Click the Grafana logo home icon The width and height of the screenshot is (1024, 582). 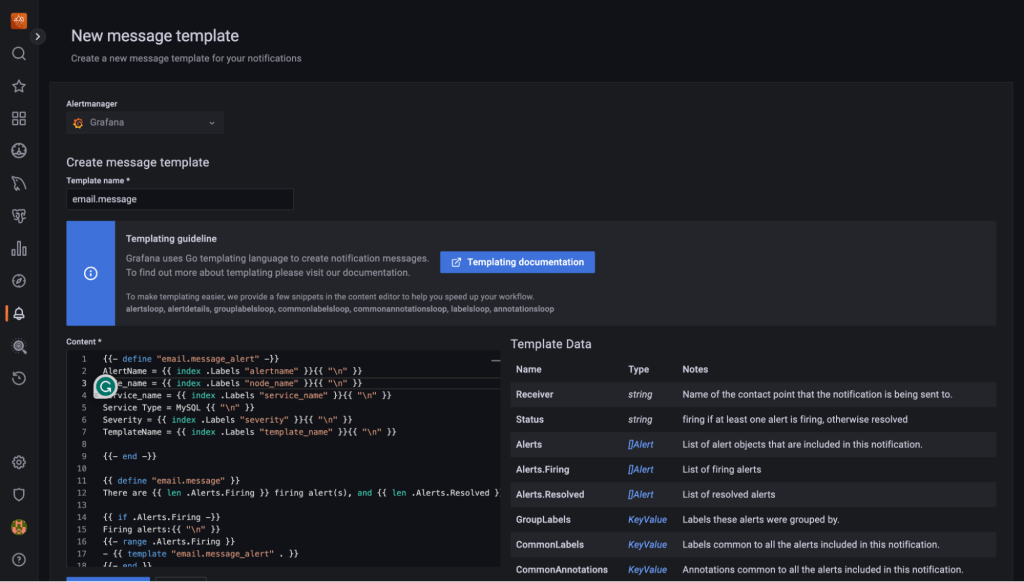(18, 20)
